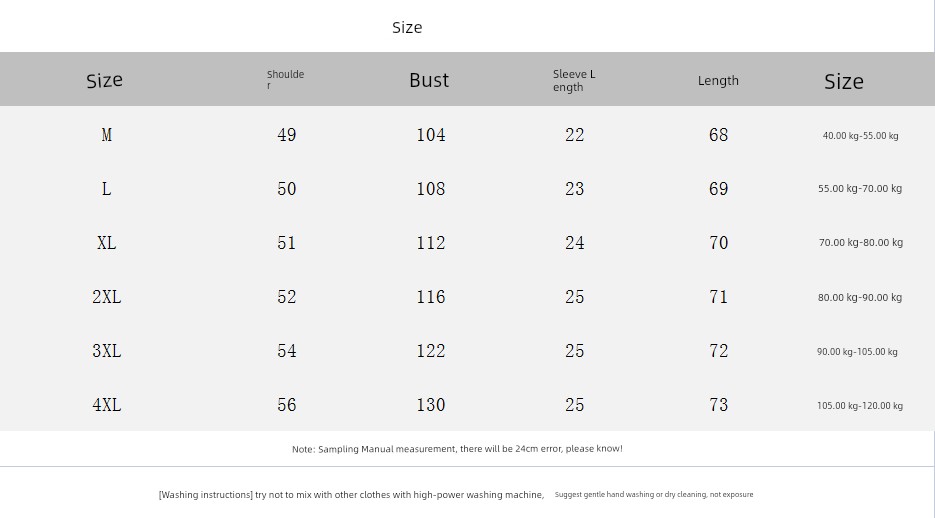This screenshot has height=518, width=935.
Task: Click the 'Size' title above the table
Action: click(407, 27)
